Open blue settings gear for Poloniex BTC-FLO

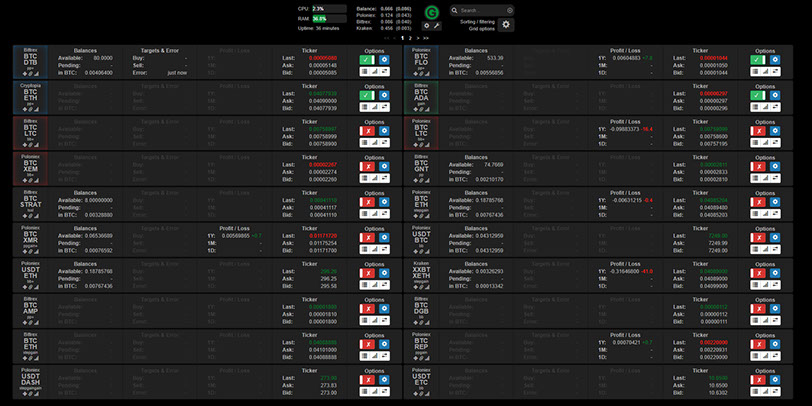(x=776, y=60)
